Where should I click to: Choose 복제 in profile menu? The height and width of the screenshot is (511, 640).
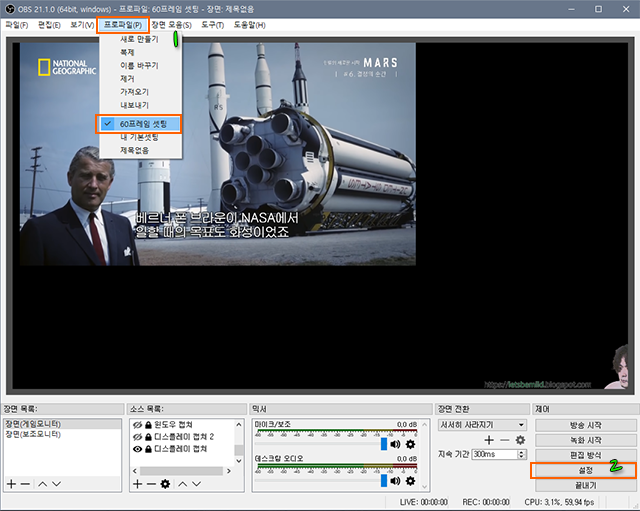coord(127,52)
